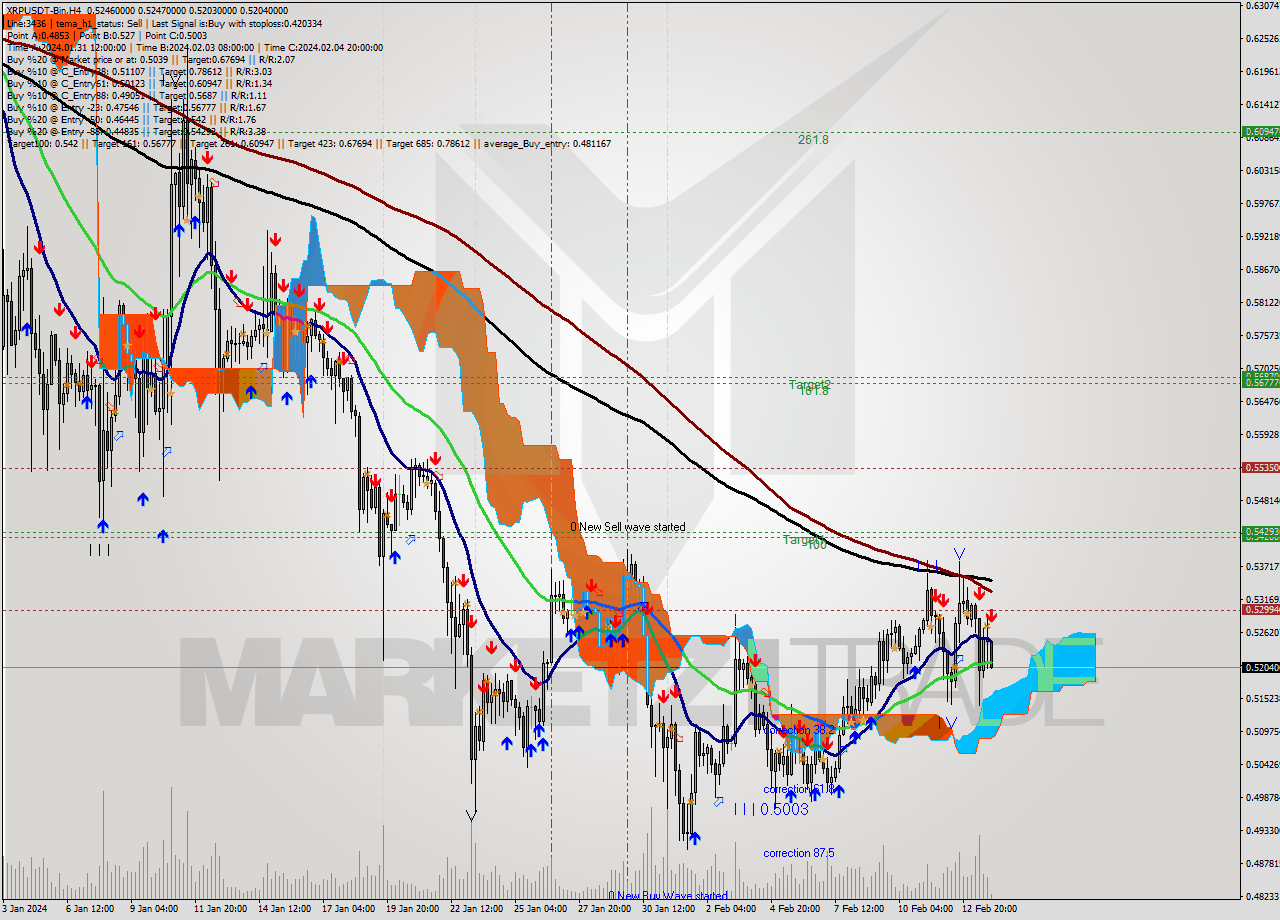Viewport: 1280px width, 920px height.
Task: Click the '261.8' Fibonacci label
Action: tap(813, 140)
